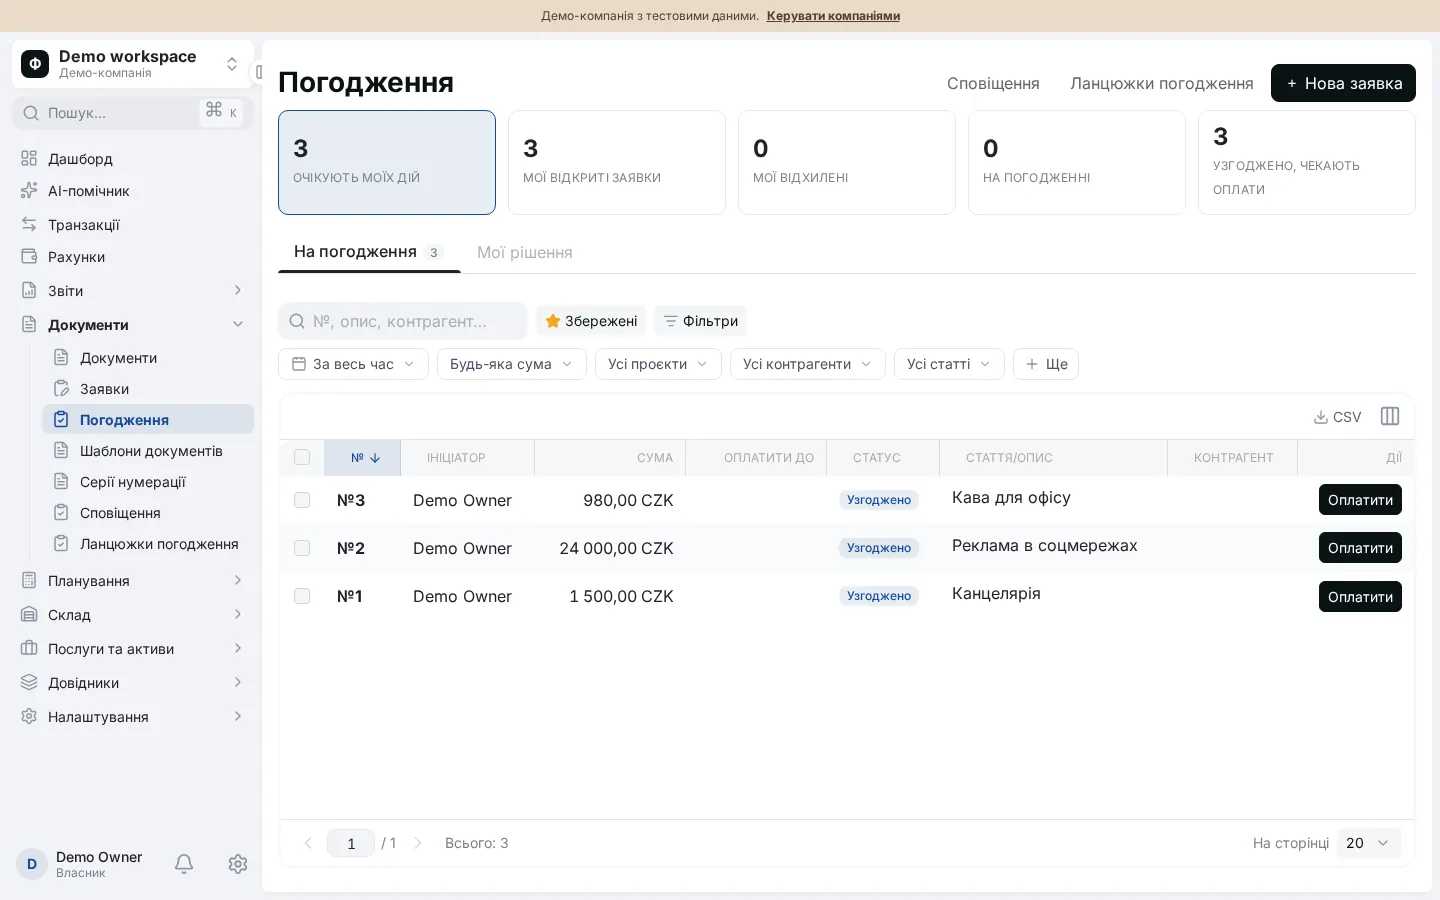Open the Фільтри filter button
The image size is (1440, 900).
(x=700, y=321)
